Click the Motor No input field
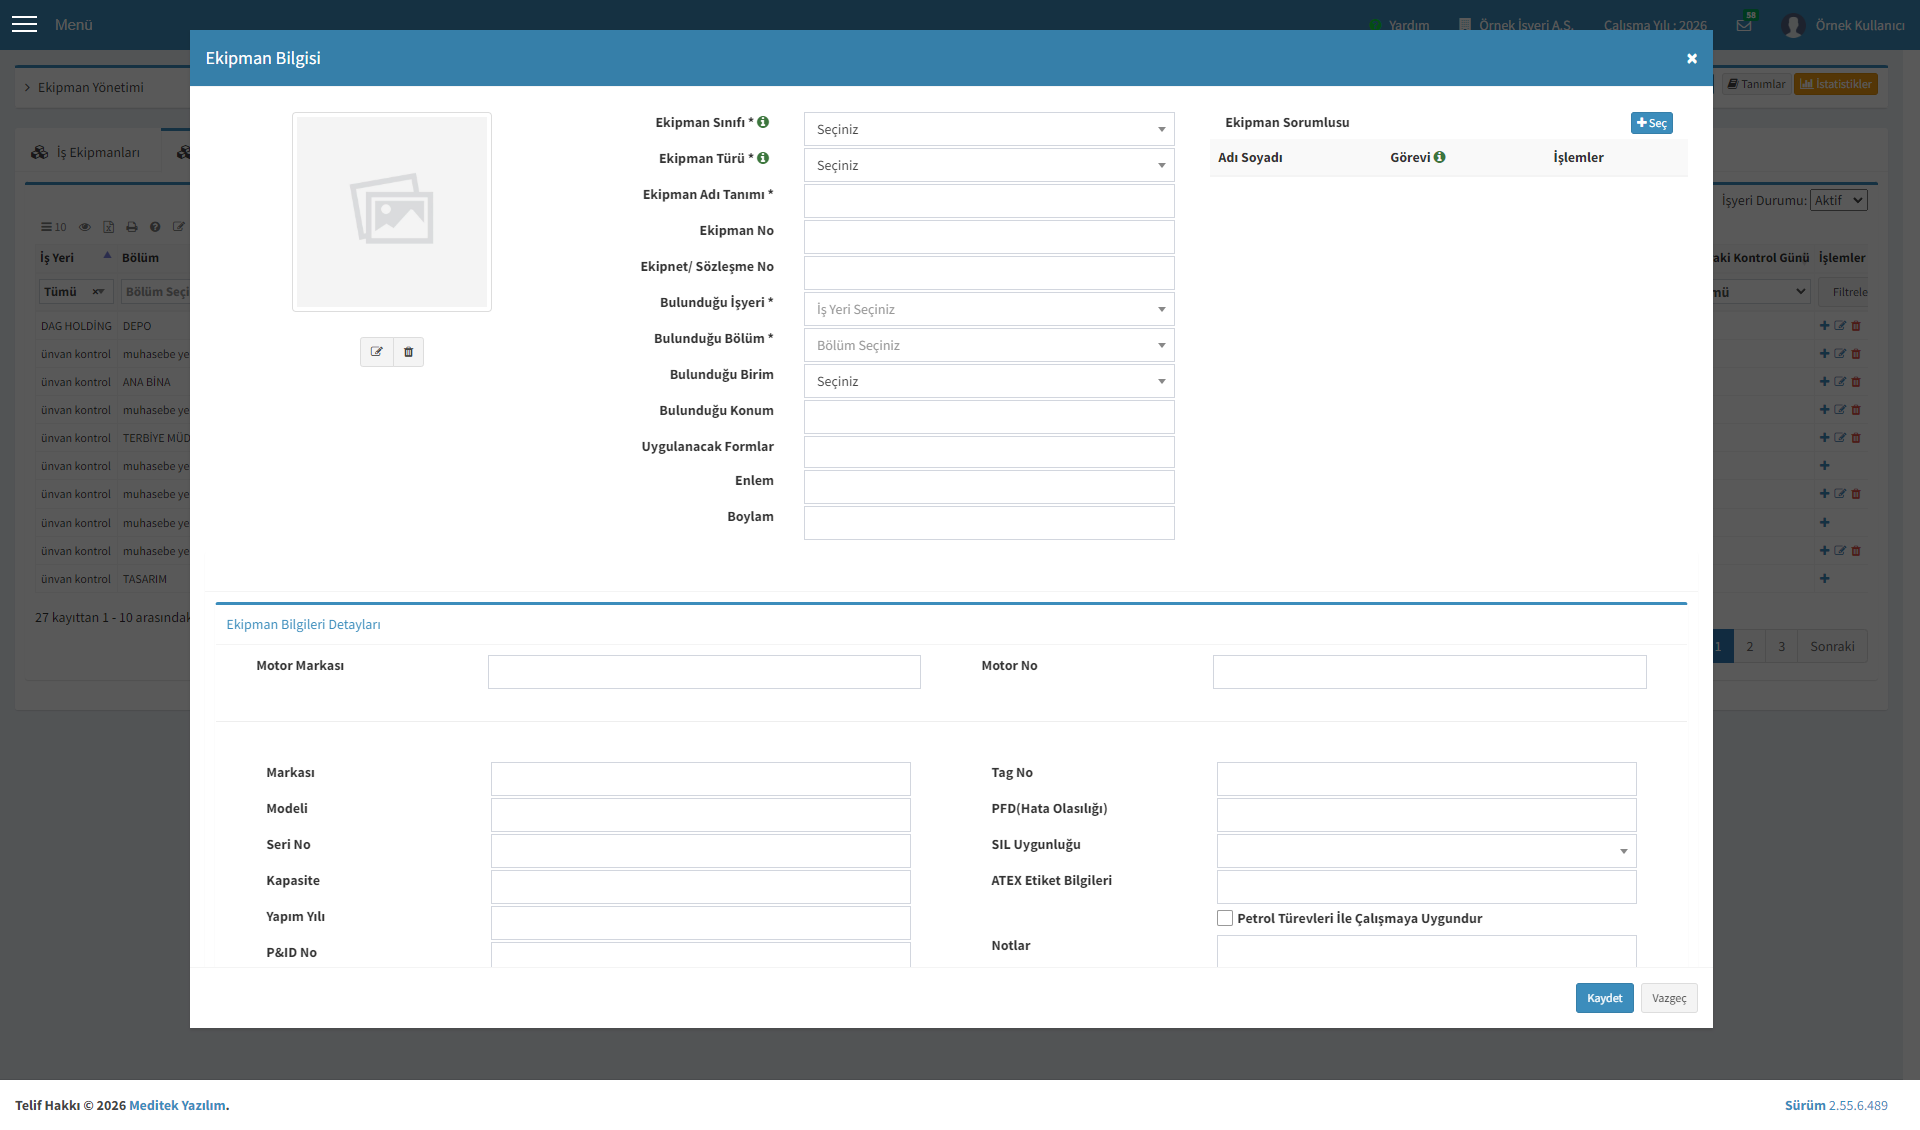This screenshot has height=1130, width=1920. (1429, 672)
